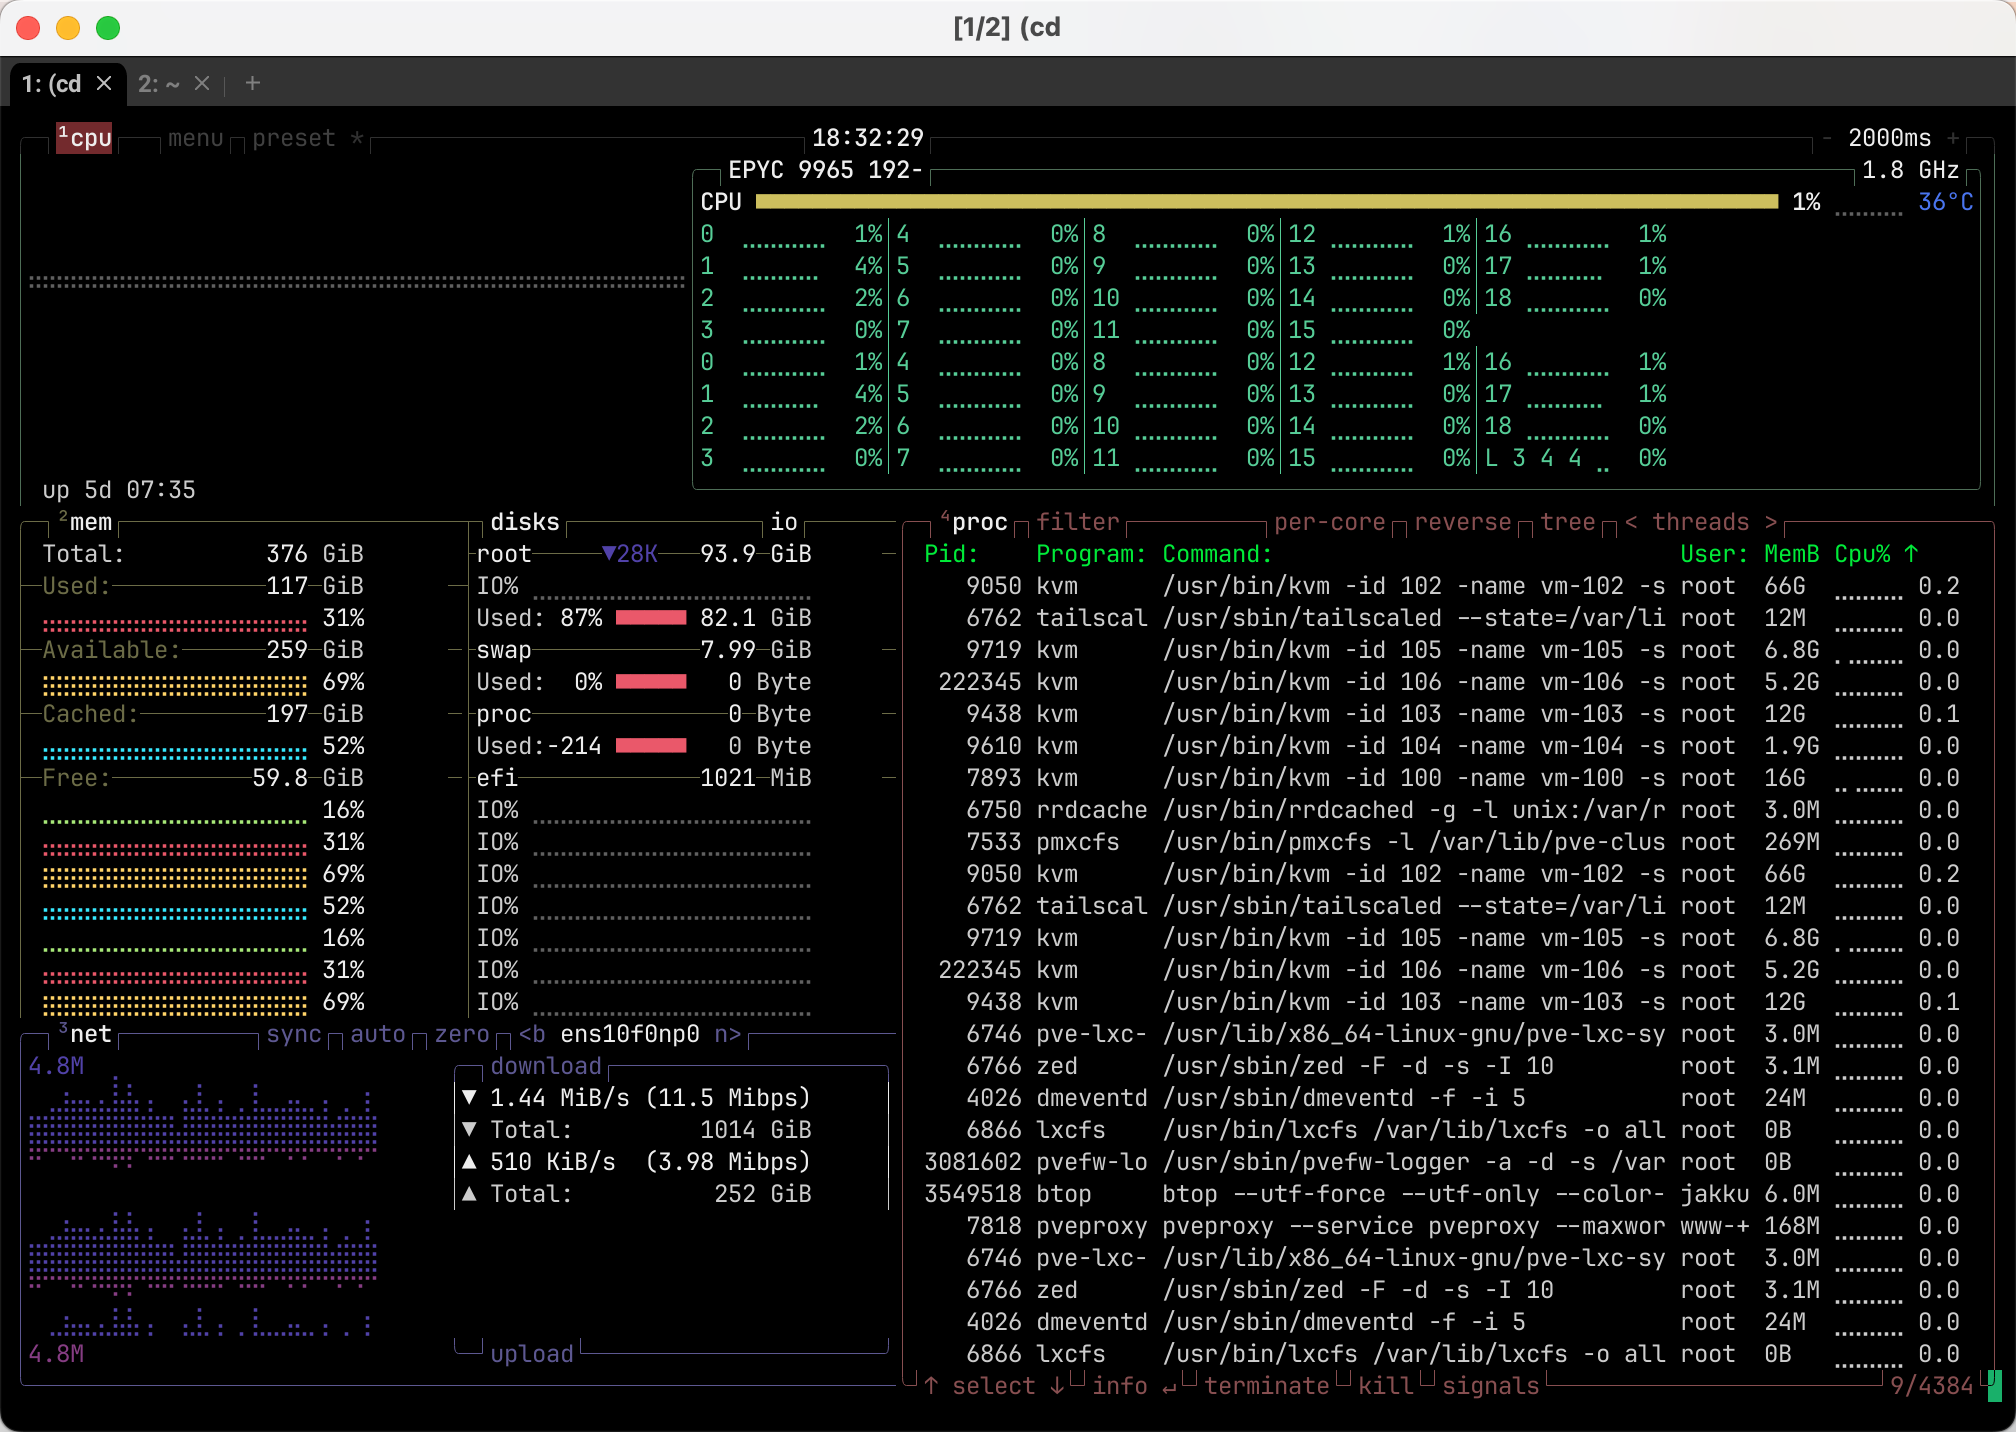Open the signals list
Image resolution: width=2016 pixels, height=1432 pixels.
click(x=1491, y=1386)
